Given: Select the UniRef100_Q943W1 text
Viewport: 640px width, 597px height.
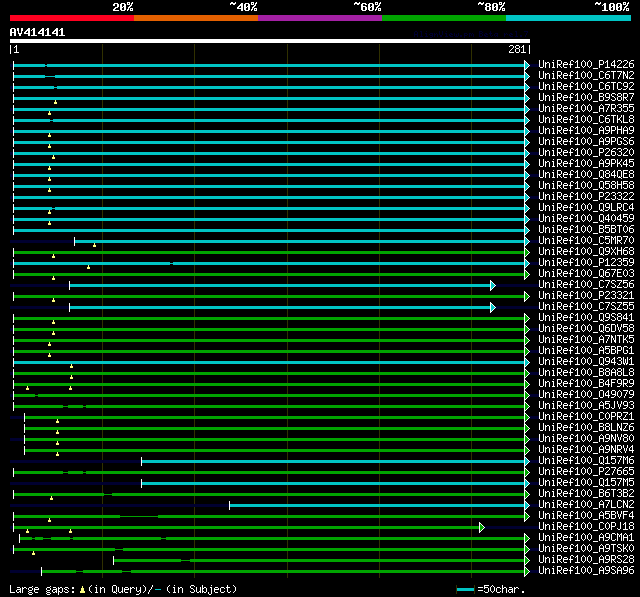Looking at the screenshot, I should [586, 362].
